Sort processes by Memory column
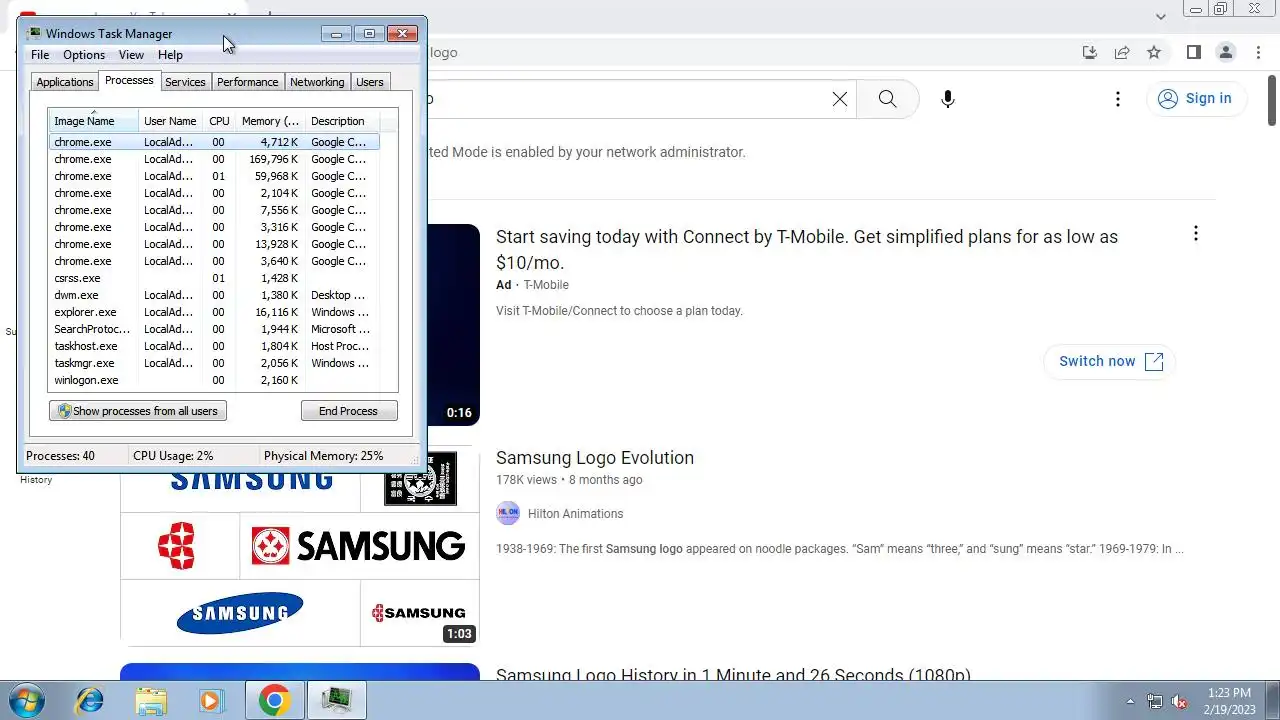 tap(270, 121)
